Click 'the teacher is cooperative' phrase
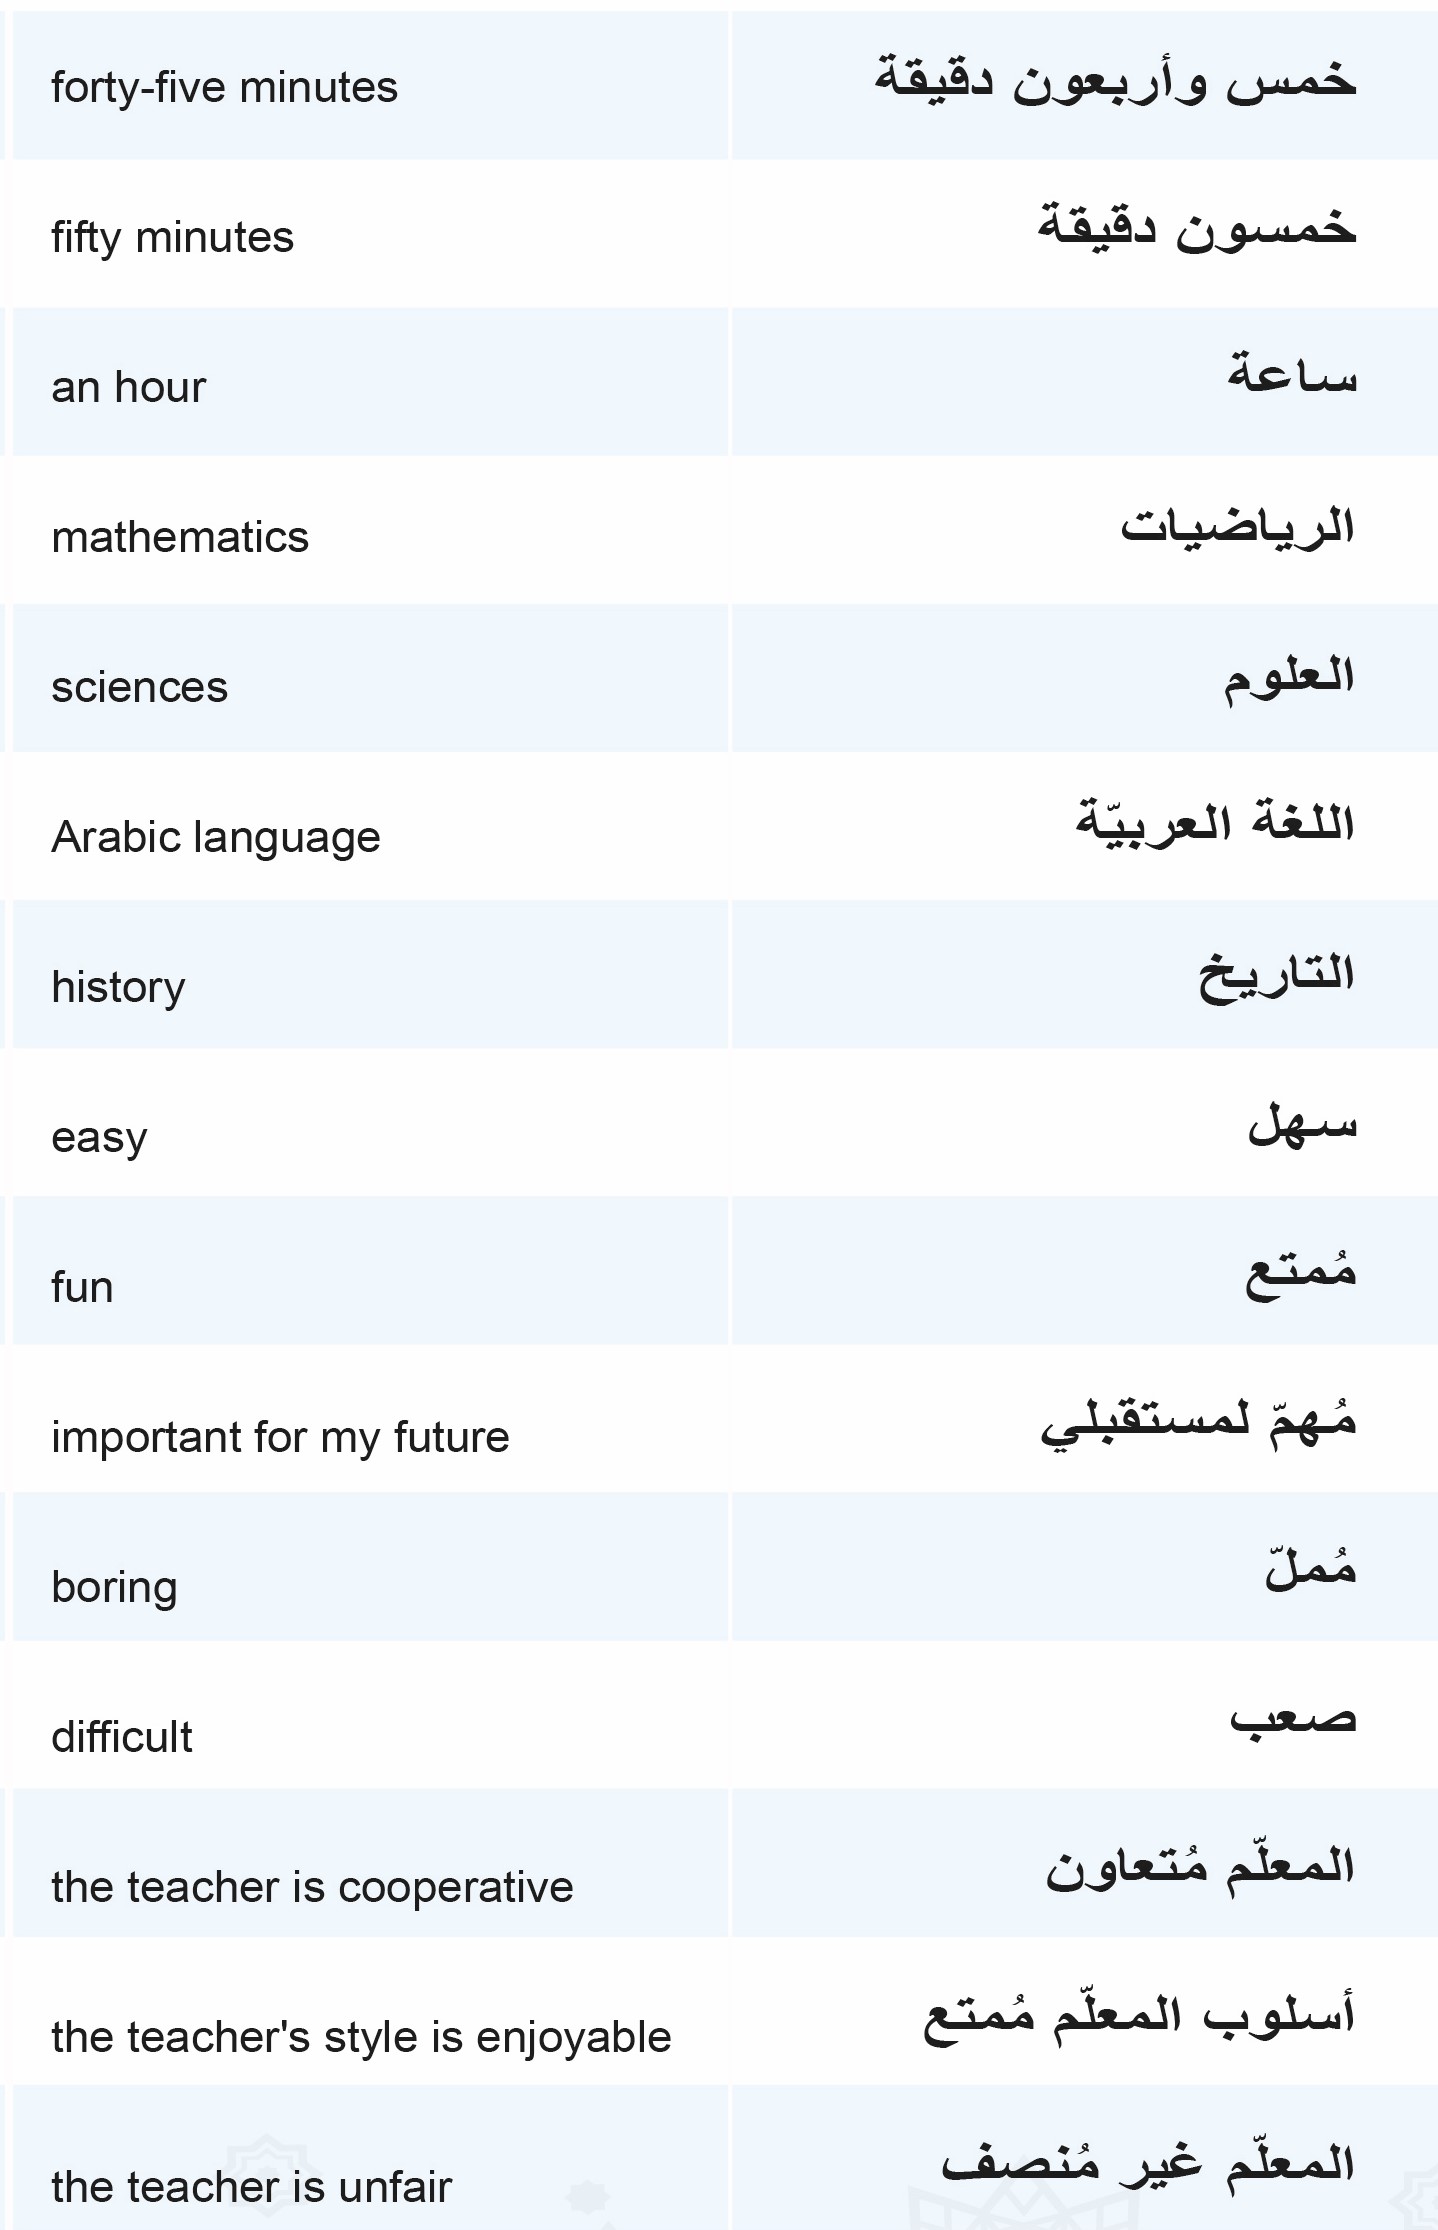 coord(312,1887)
